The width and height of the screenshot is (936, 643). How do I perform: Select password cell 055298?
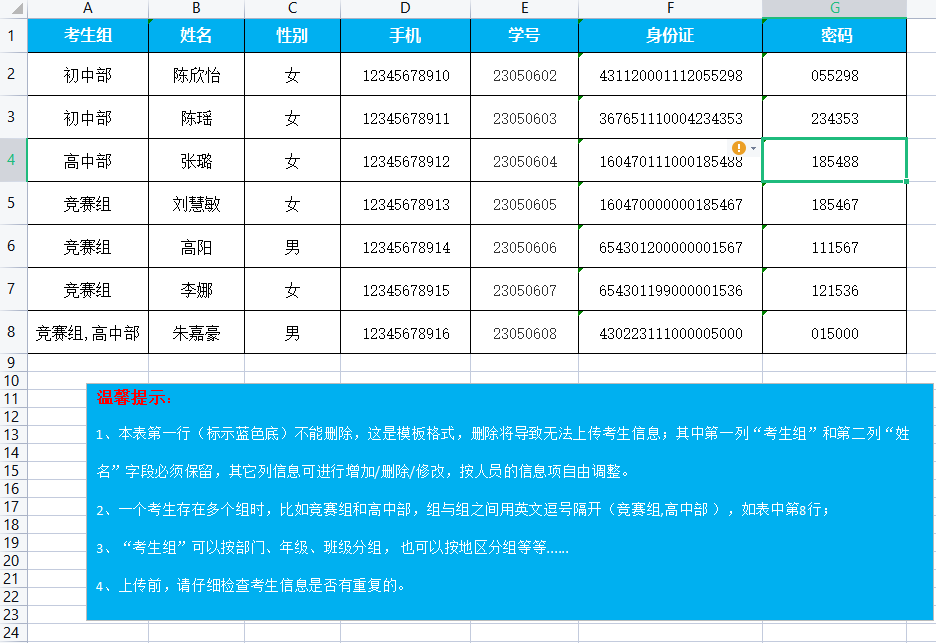[x=835, y=75]
